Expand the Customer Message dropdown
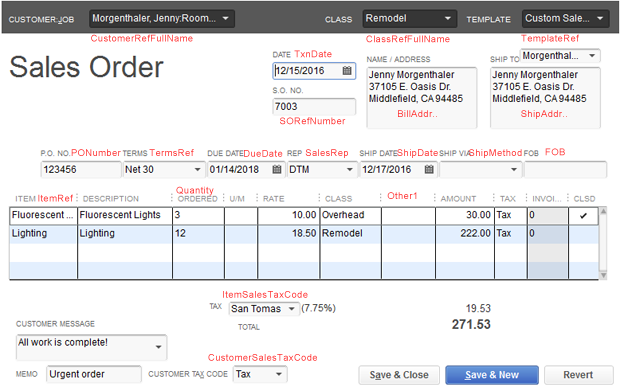 [158, 347]
